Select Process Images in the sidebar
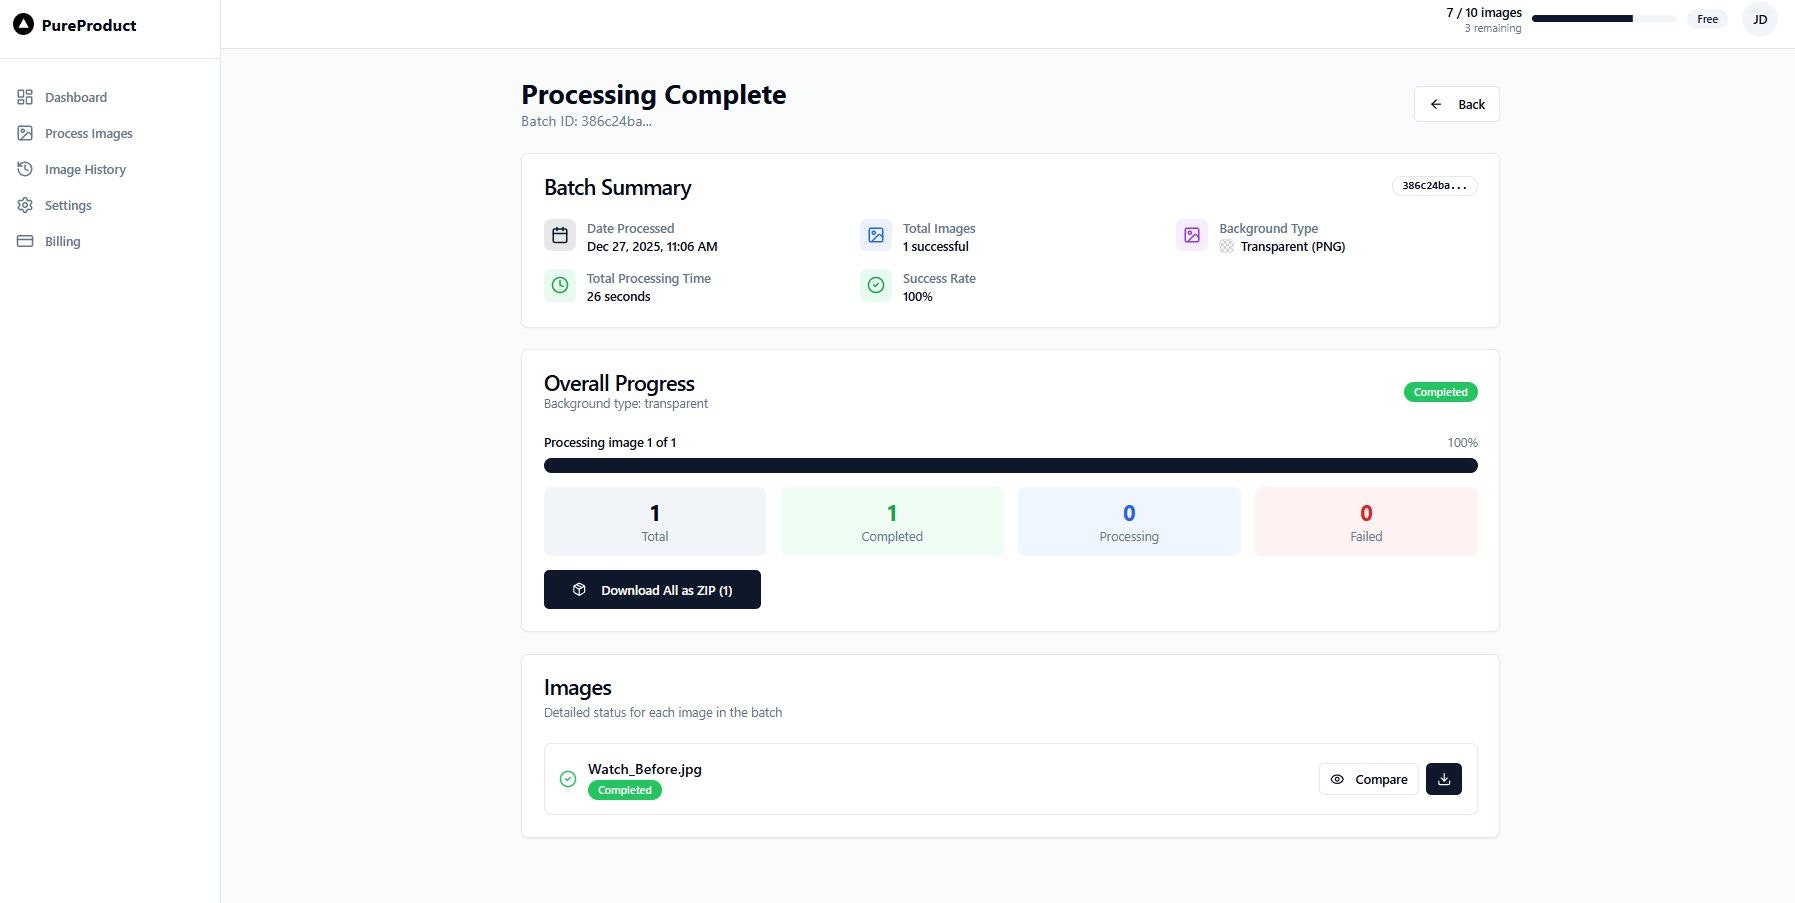This screenshot has width=1795, height=903. pos(88,133)
